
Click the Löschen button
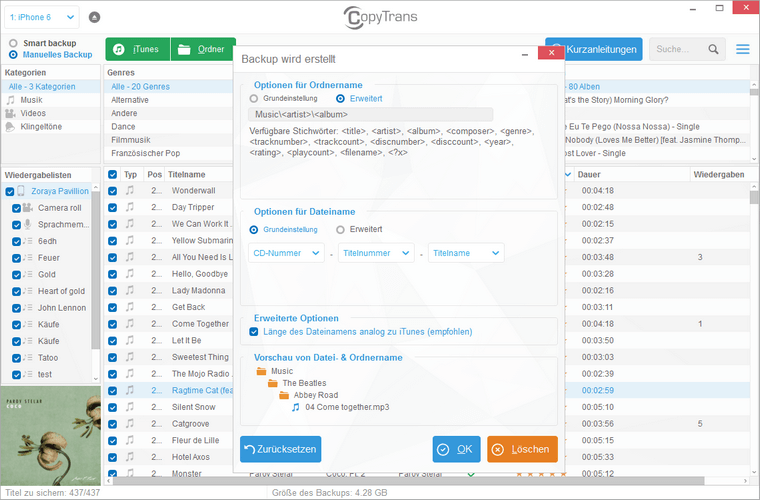[522, 449]
